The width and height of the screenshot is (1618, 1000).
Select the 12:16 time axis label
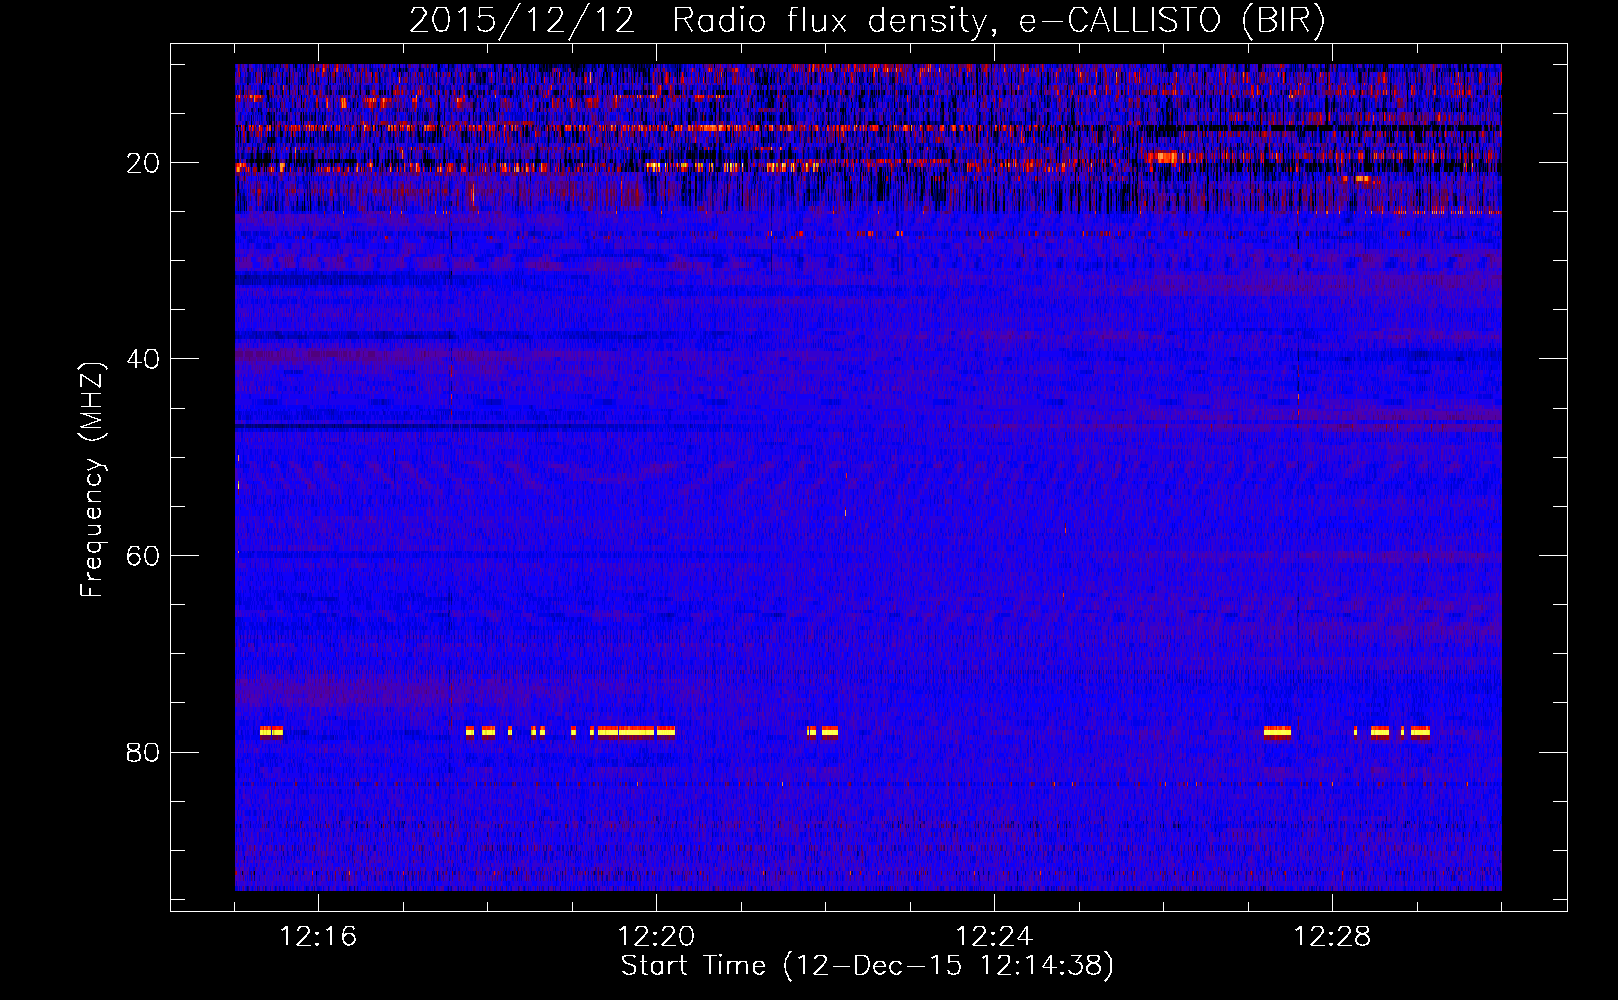[318, 936]
